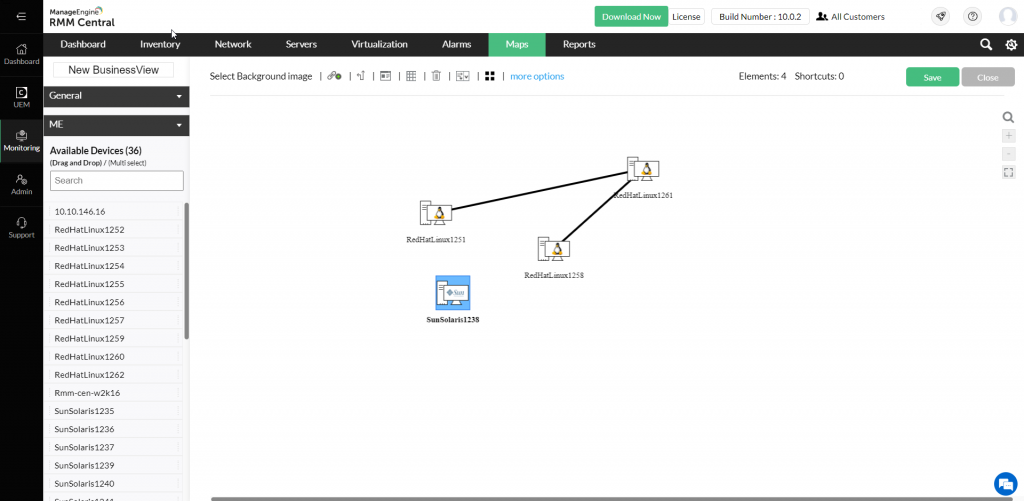Open the Inventory tab
The width and height of the screenshot is (1024, 501).
point(160,44)
